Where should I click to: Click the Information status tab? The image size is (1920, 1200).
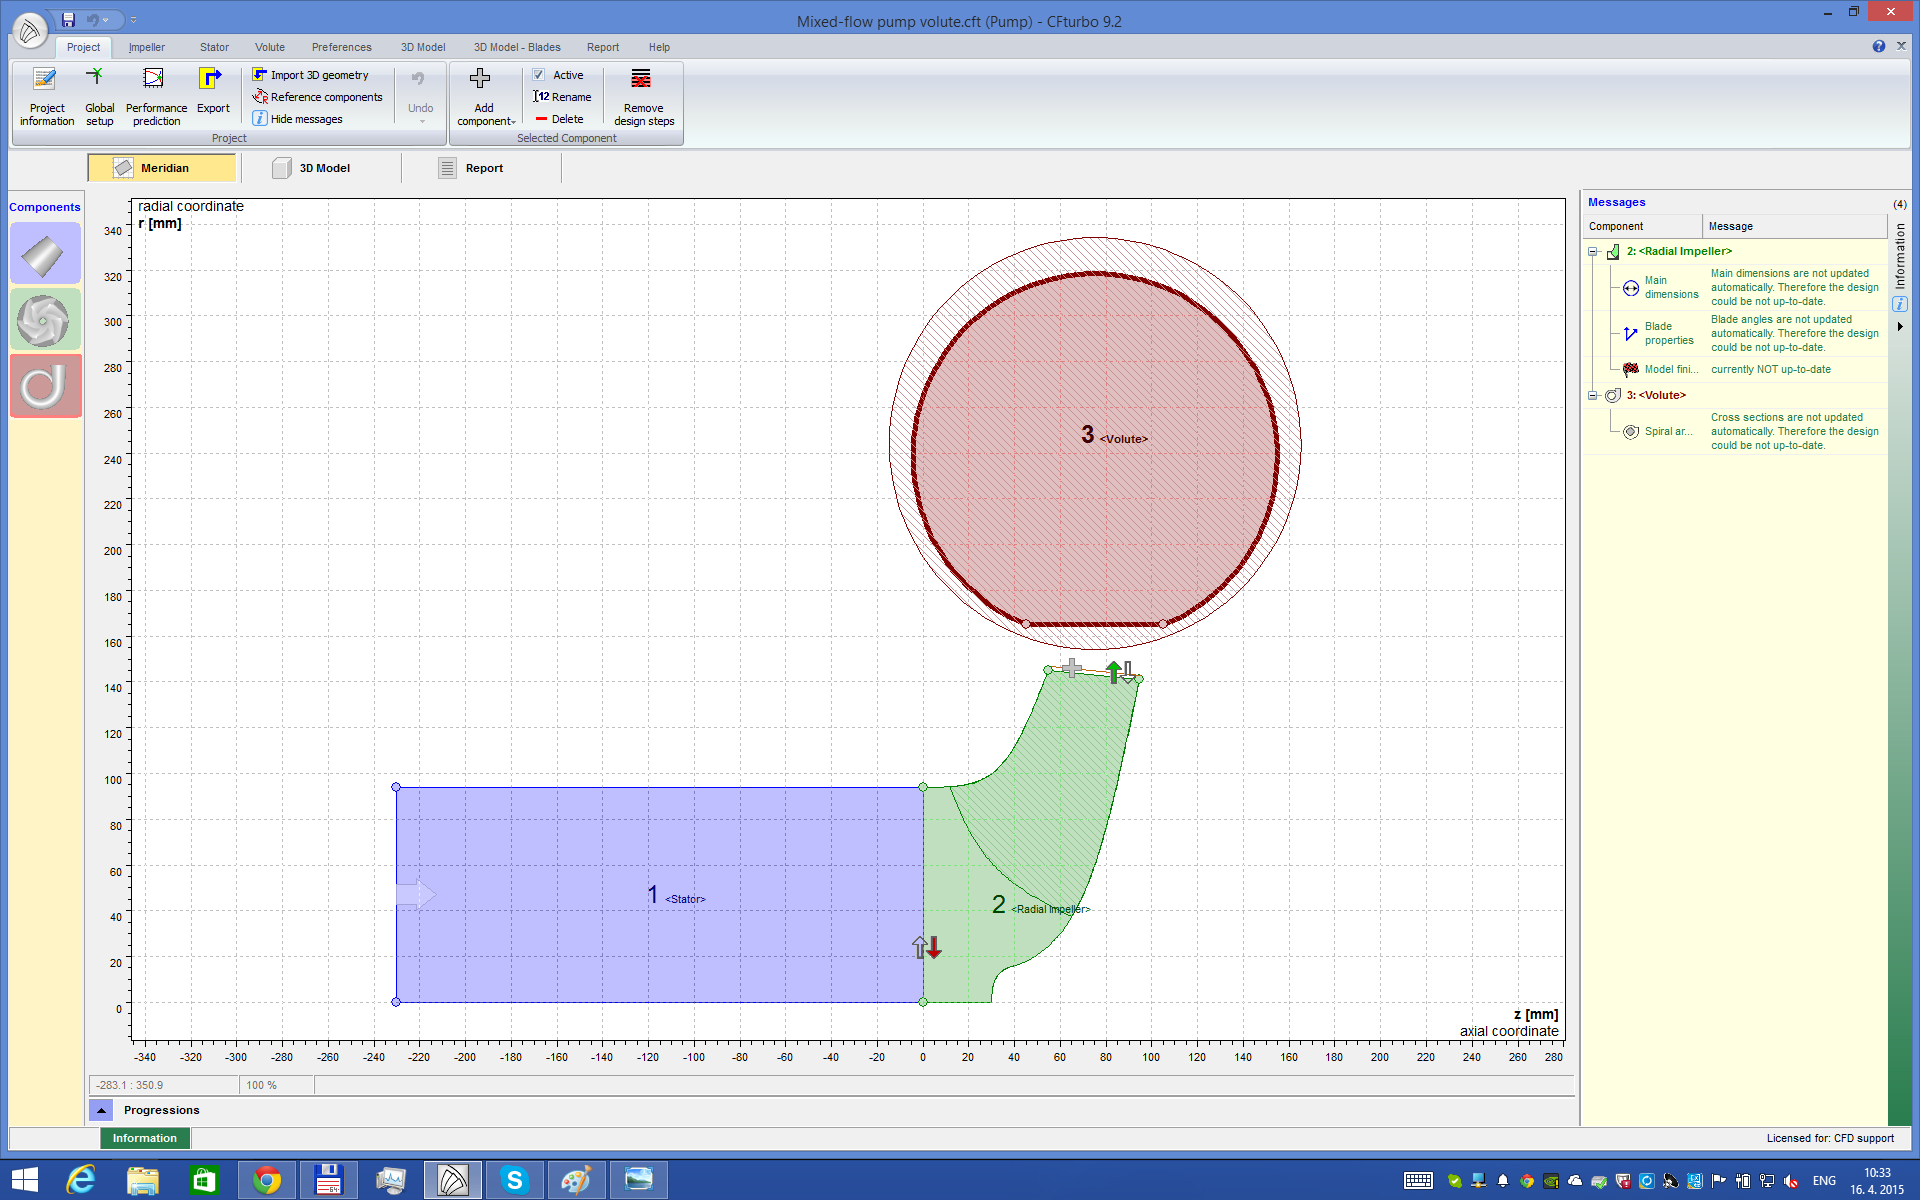tap(145, 1138)
